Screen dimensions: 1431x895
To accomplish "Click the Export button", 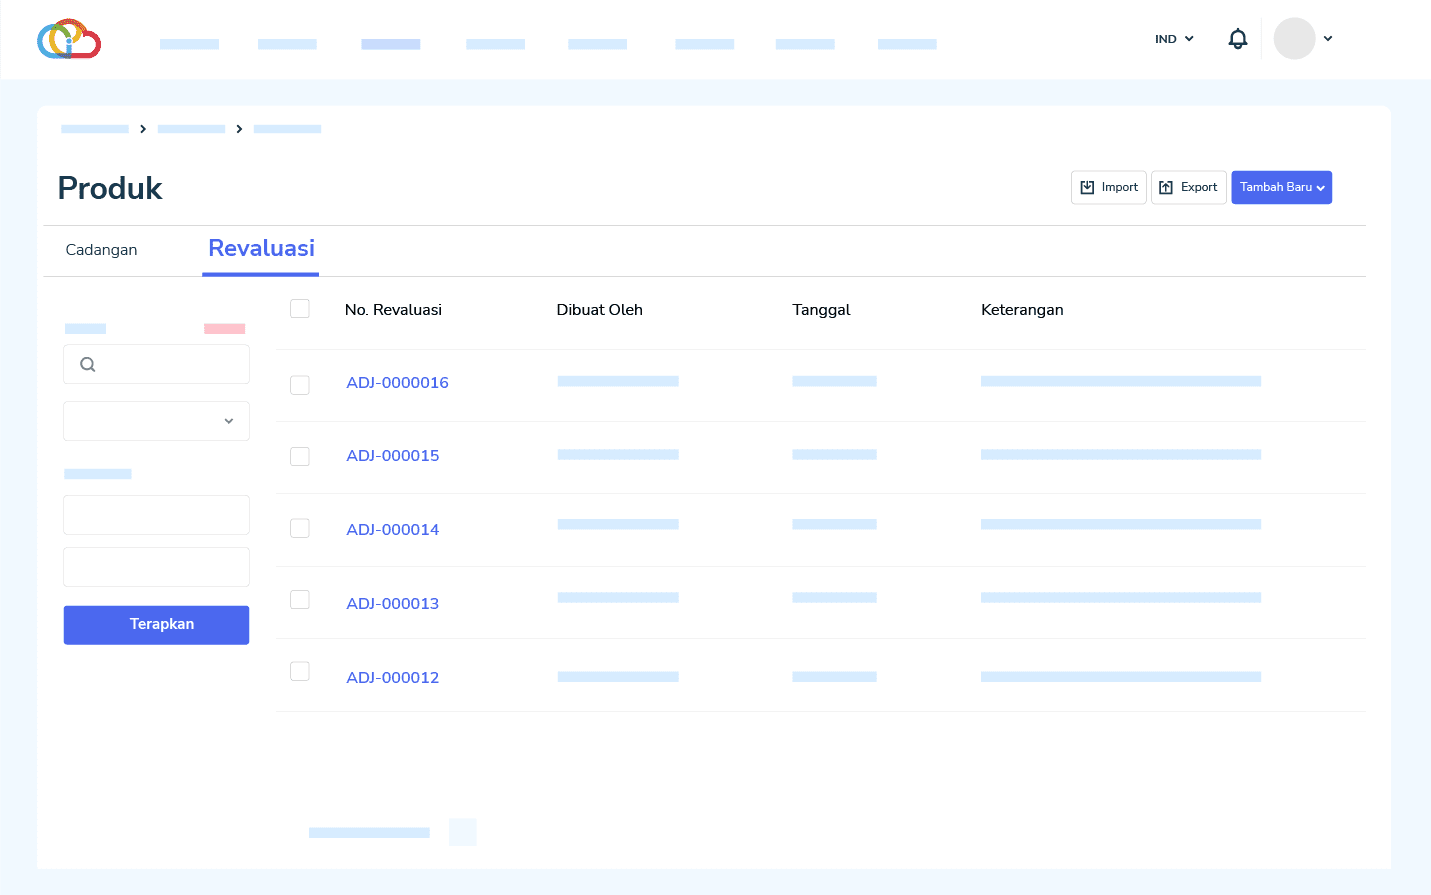I will coord(1188,187).
